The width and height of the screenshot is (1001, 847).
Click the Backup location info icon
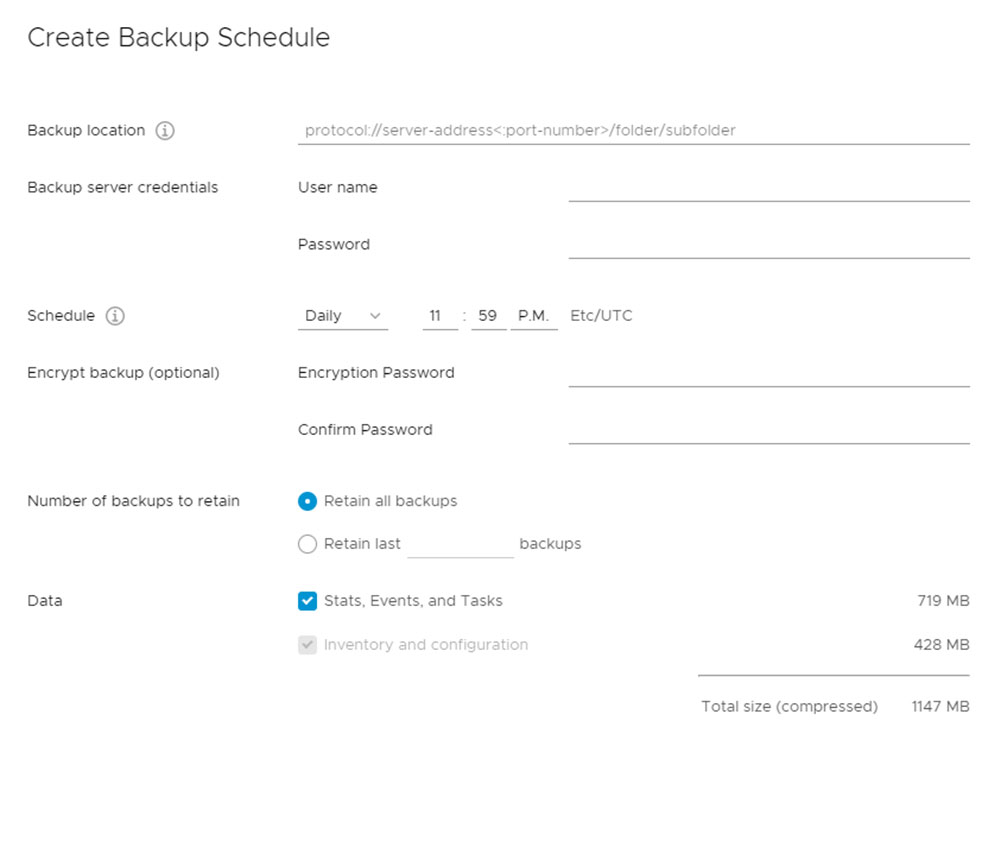tap(166, 131)
